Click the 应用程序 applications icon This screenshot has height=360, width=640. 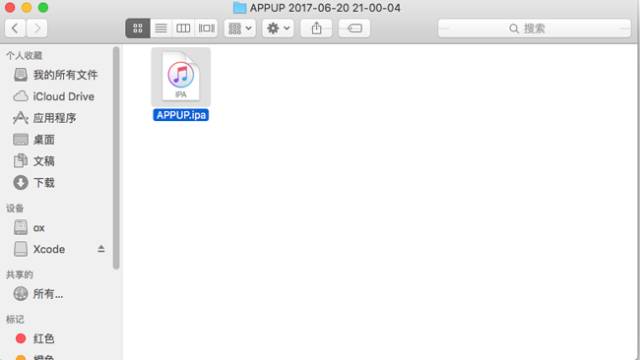(20, 118)
